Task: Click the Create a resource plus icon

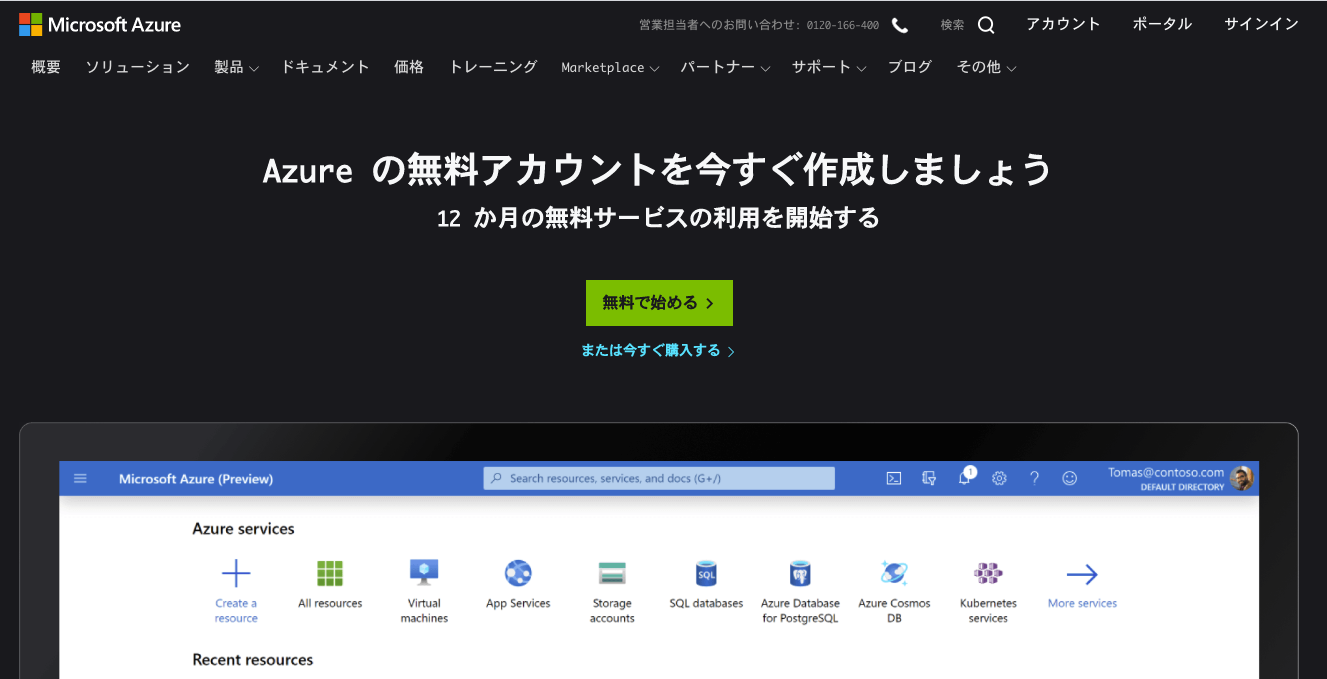Action: pos(236,573)
